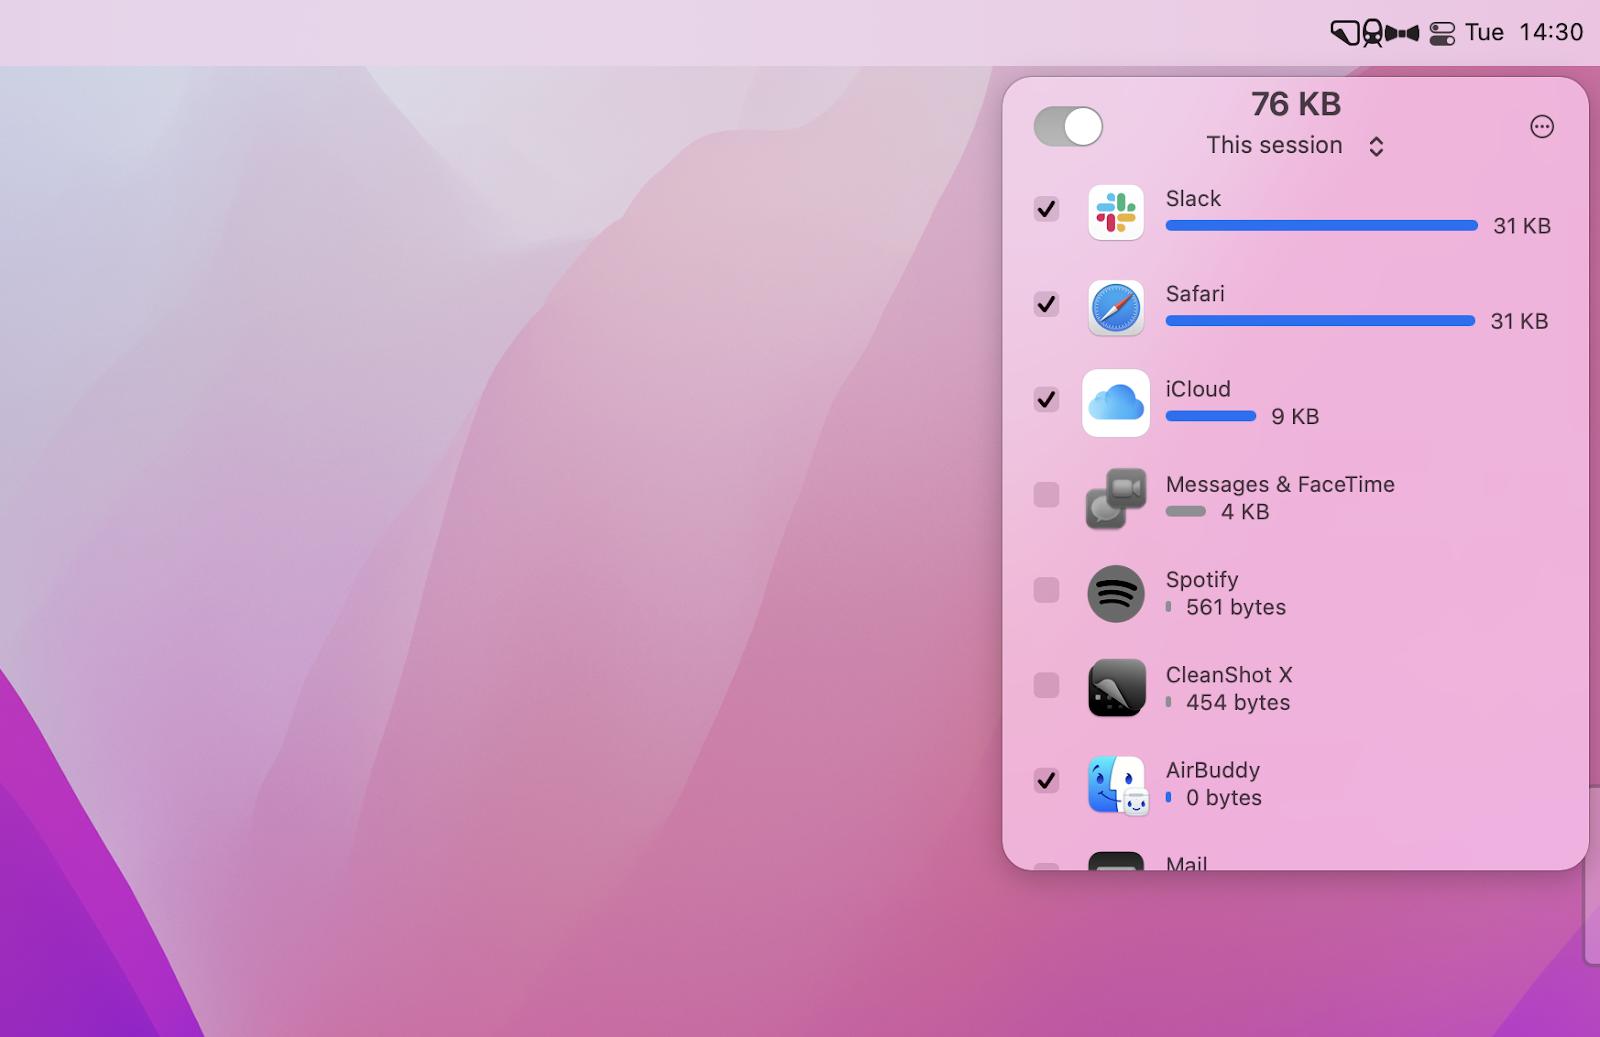Click the Bartender bow tie menu bar icon
This screenshot has width=1600, height=1037.
1403,33
